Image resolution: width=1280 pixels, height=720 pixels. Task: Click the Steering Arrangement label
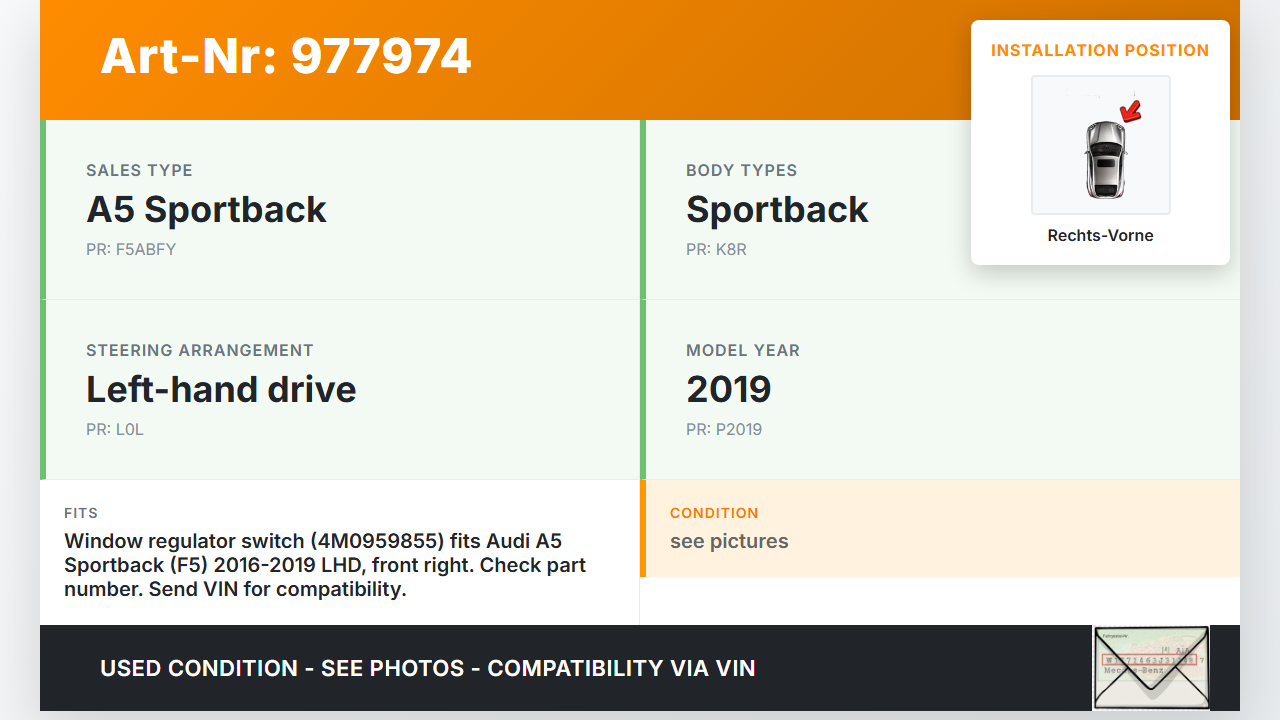click(x=200, y=350)
